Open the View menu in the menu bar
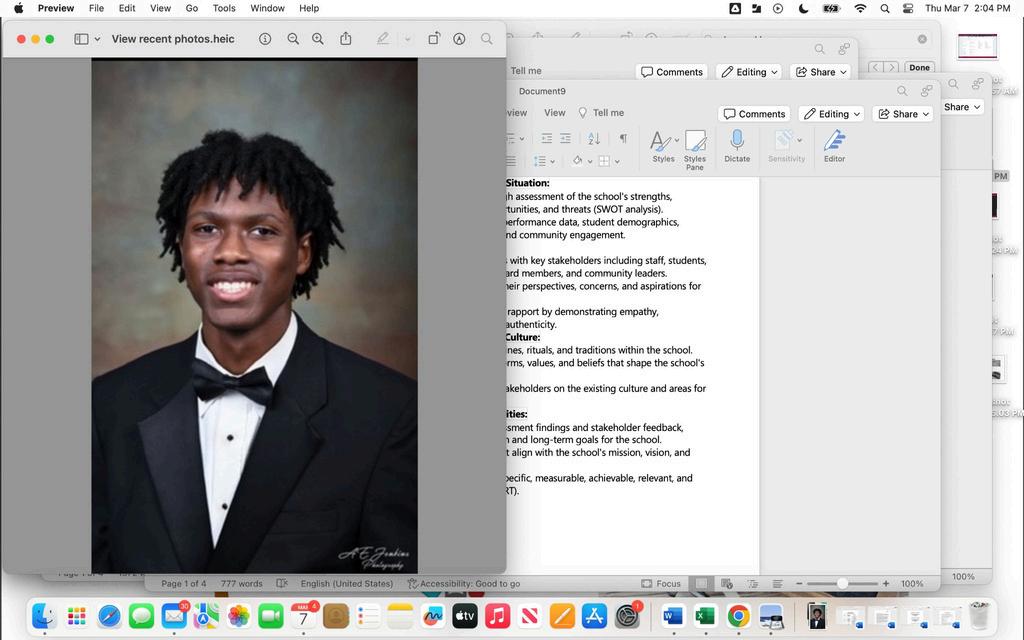This screenshot has width=1024, height=640. tap(160, 8)
